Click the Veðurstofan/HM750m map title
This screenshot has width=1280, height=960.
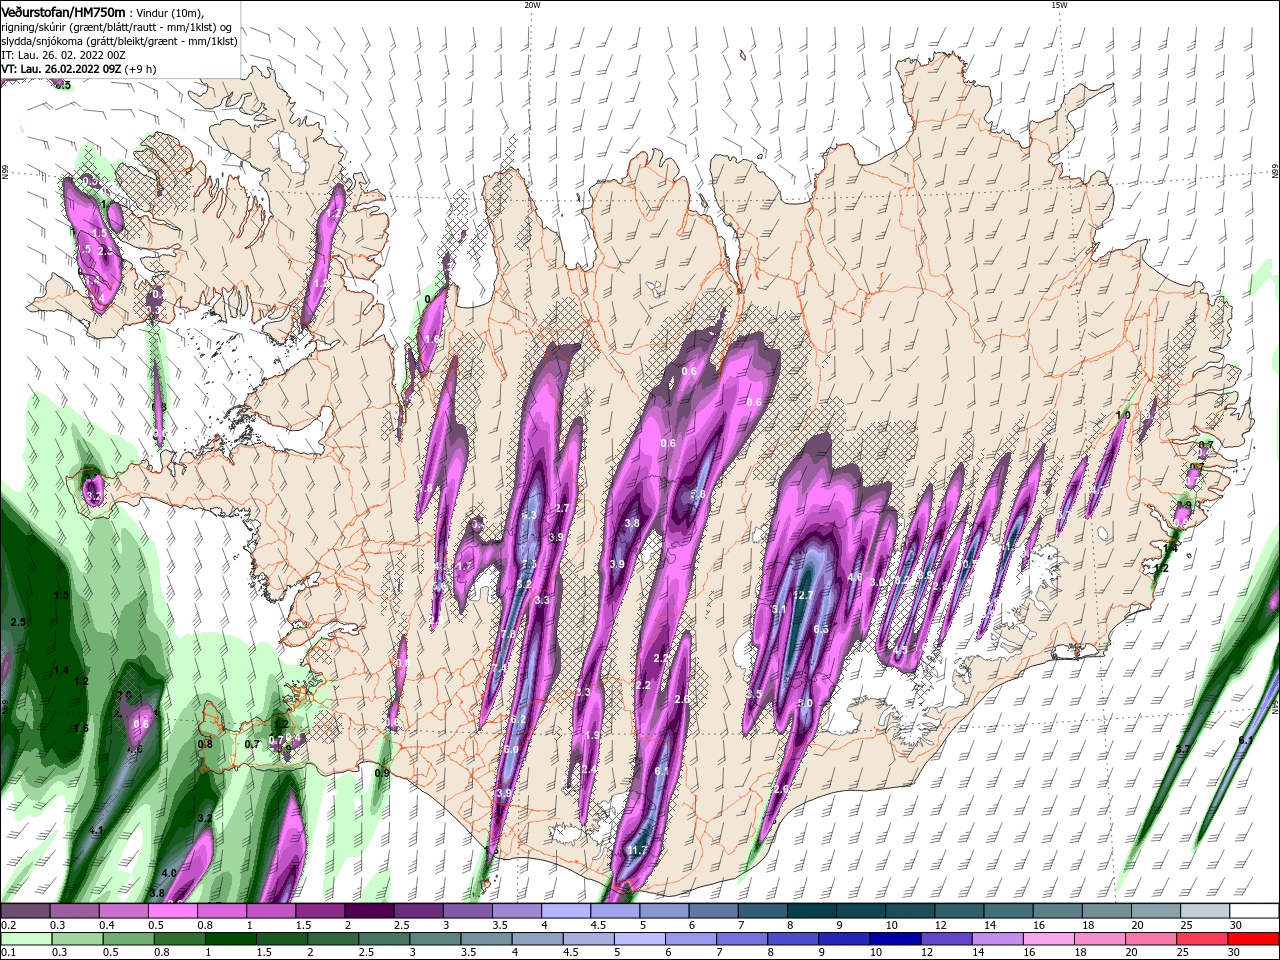63,12
